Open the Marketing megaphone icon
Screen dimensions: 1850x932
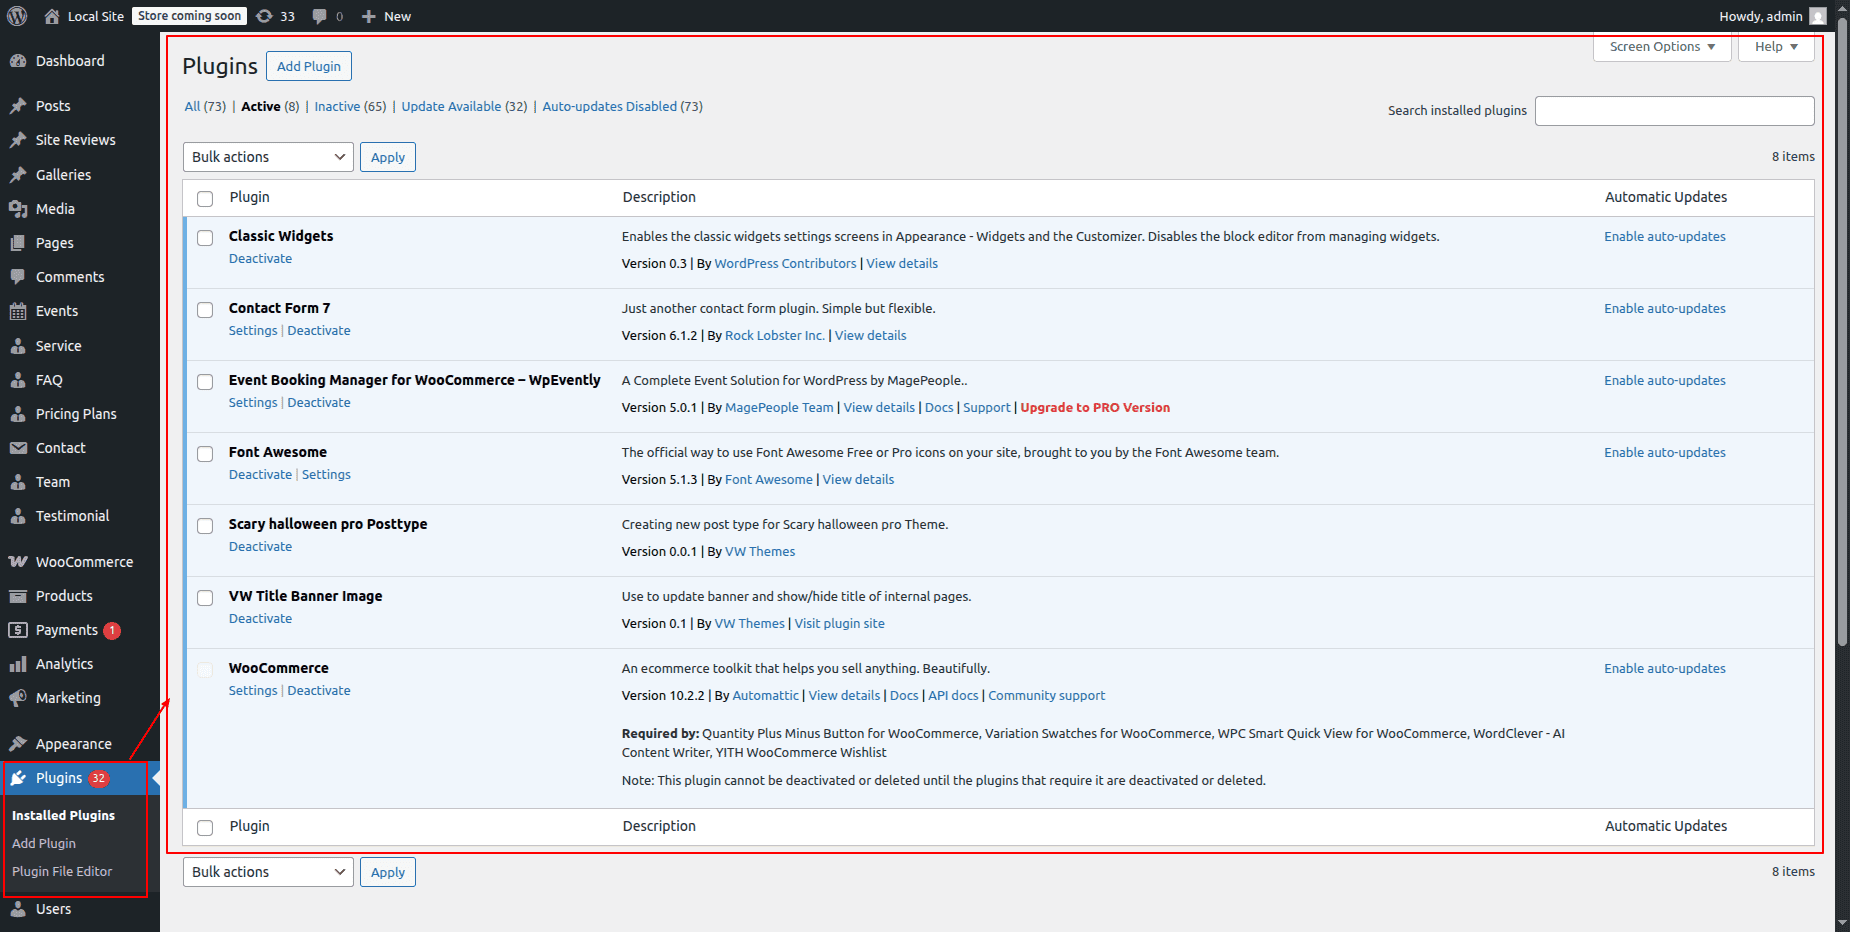click(18, 698)
